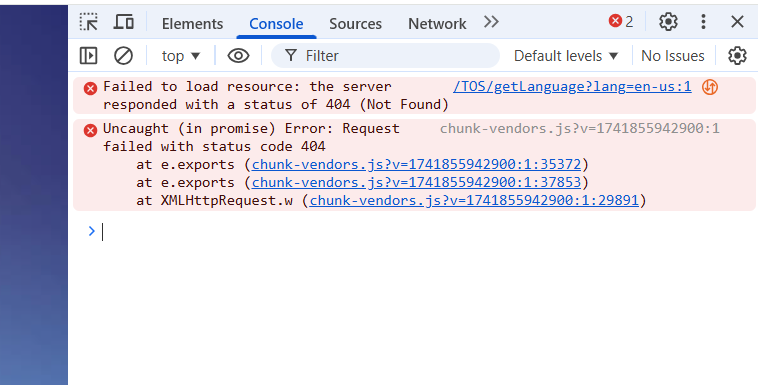Open the three-dot customize DevTools menu

pos(703,22)
